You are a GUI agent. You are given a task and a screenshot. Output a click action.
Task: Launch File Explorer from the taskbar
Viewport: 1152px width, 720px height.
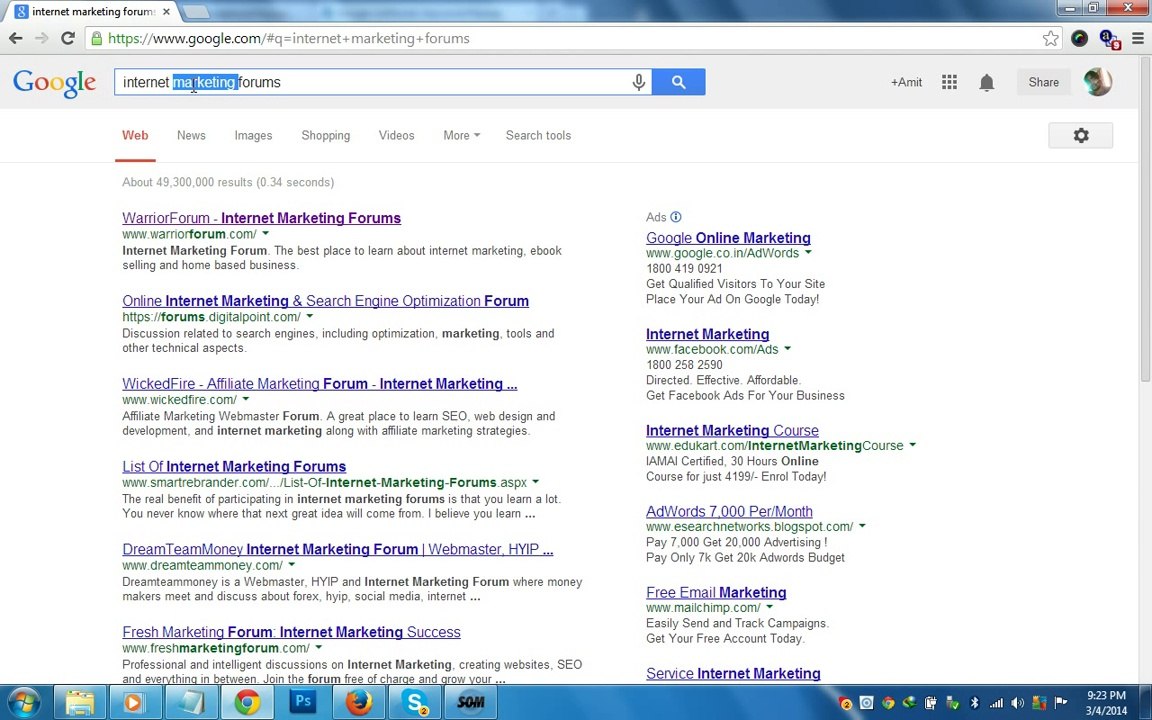click(x=79, y=702)
